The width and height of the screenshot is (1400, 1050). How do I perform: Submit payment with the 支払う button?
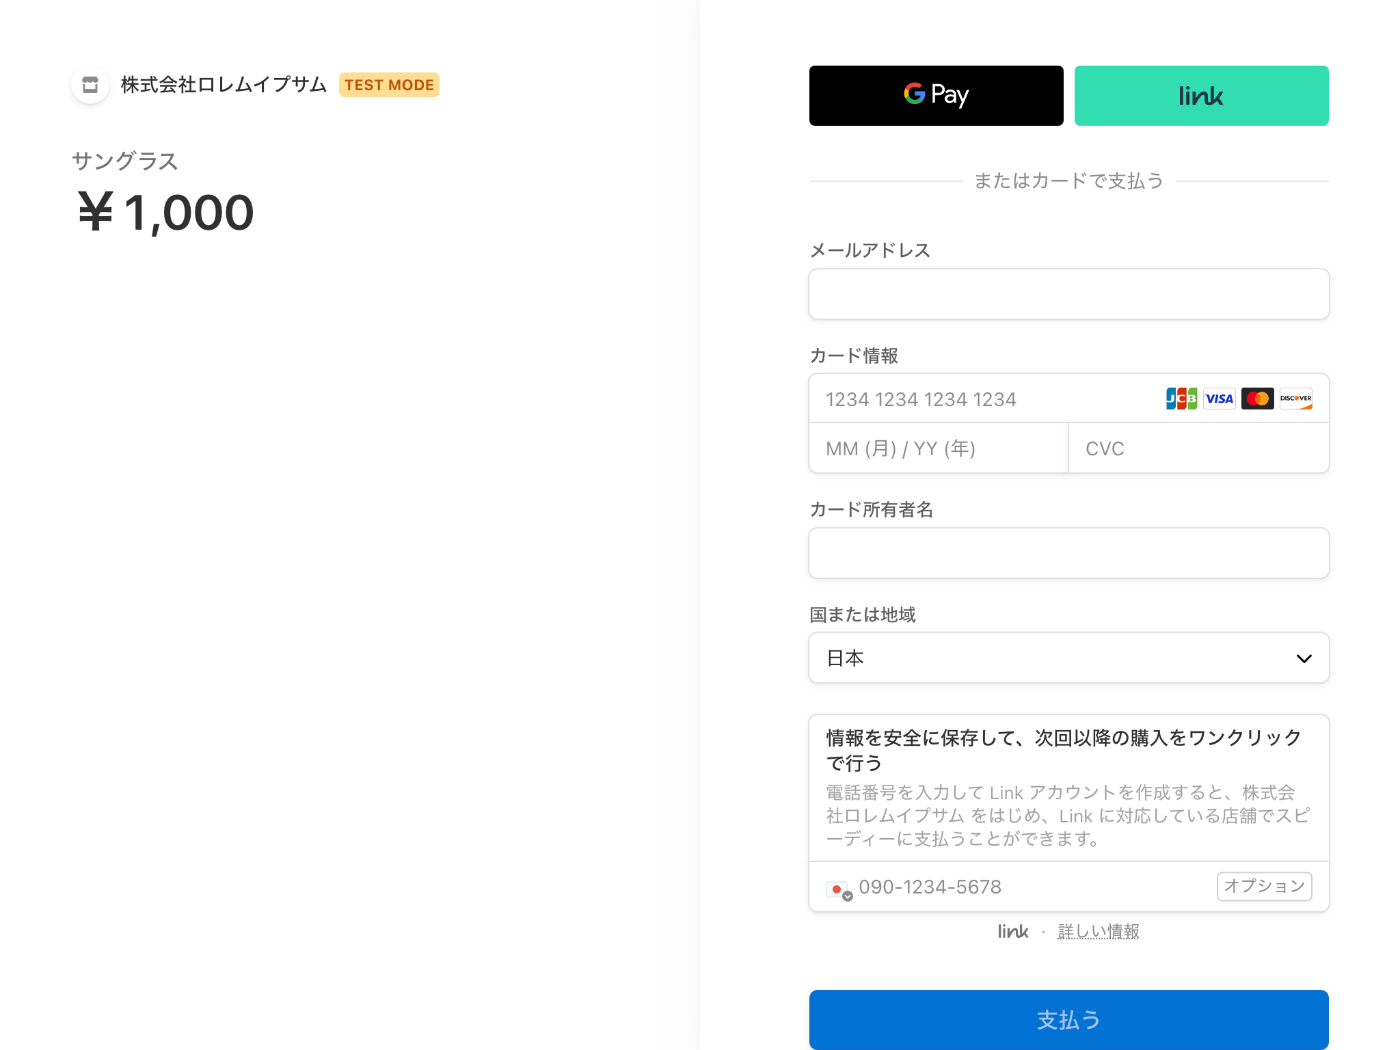[x=1069, y=1020]
